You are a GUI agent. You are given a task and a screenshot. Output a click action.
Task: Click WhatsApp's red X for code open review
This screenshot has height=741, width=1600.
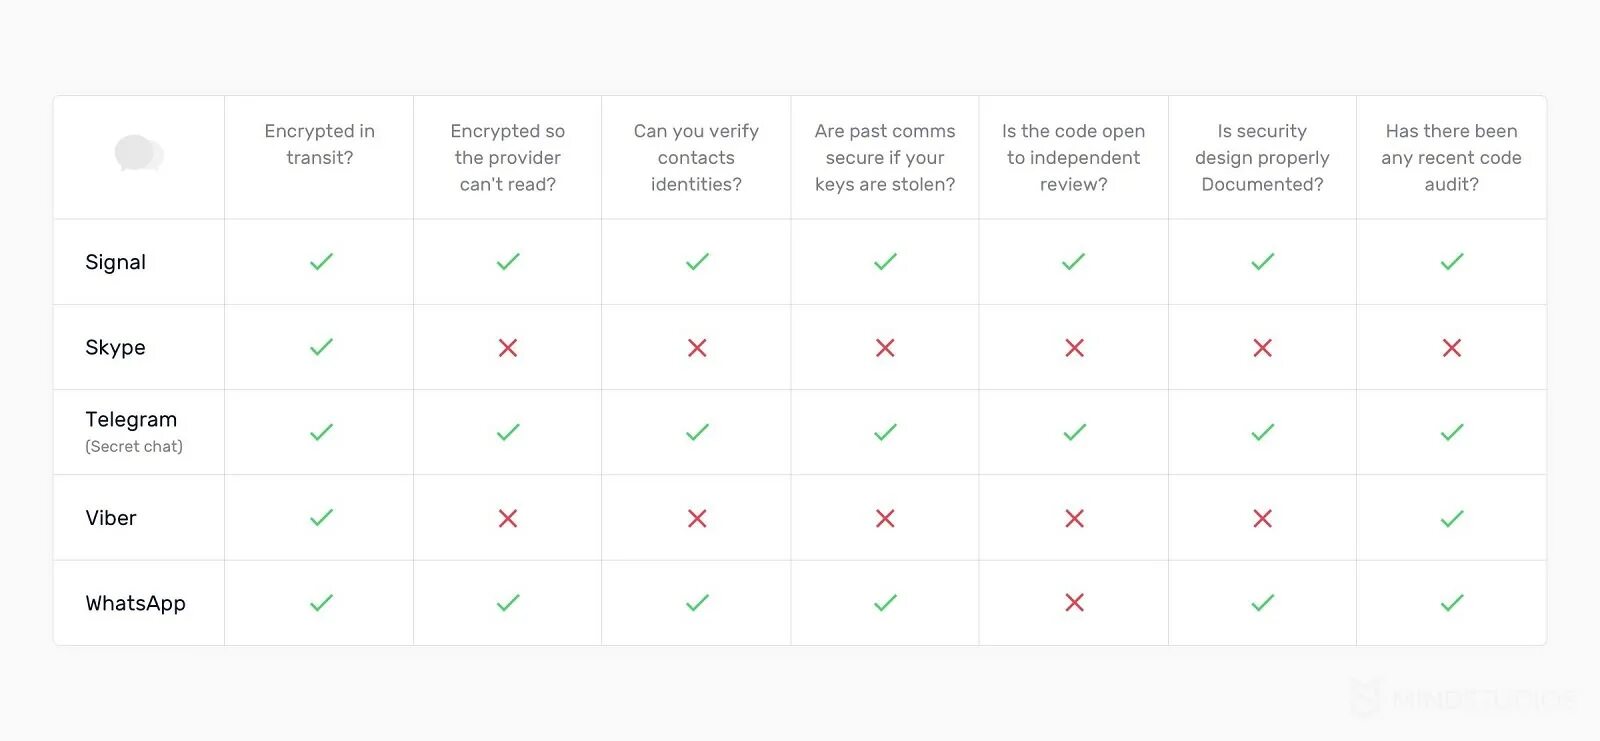pos(1075,602)
